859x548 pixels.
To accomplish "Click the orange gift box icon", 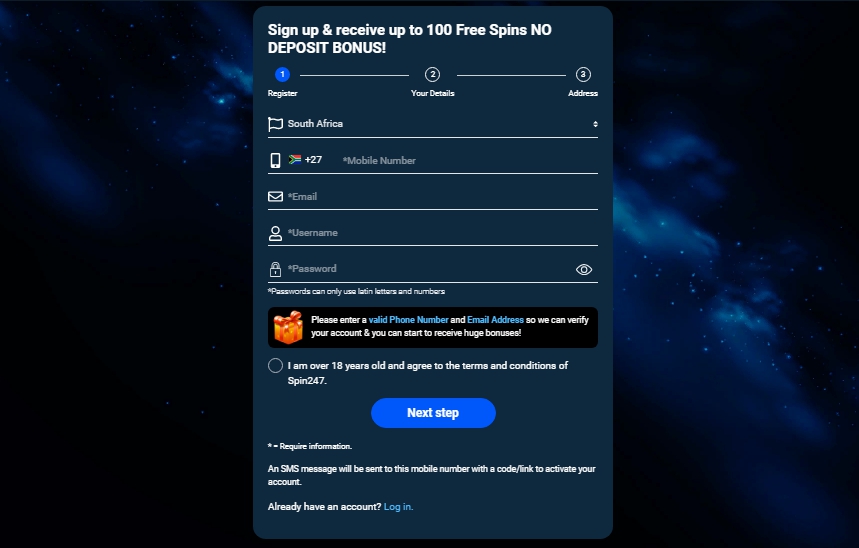I will (288, 327).
